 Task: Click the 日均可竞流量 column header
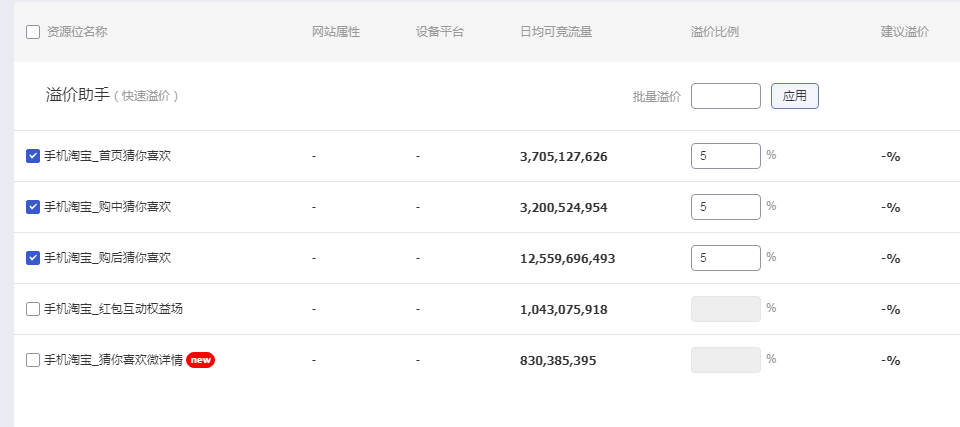click(557, 32)
